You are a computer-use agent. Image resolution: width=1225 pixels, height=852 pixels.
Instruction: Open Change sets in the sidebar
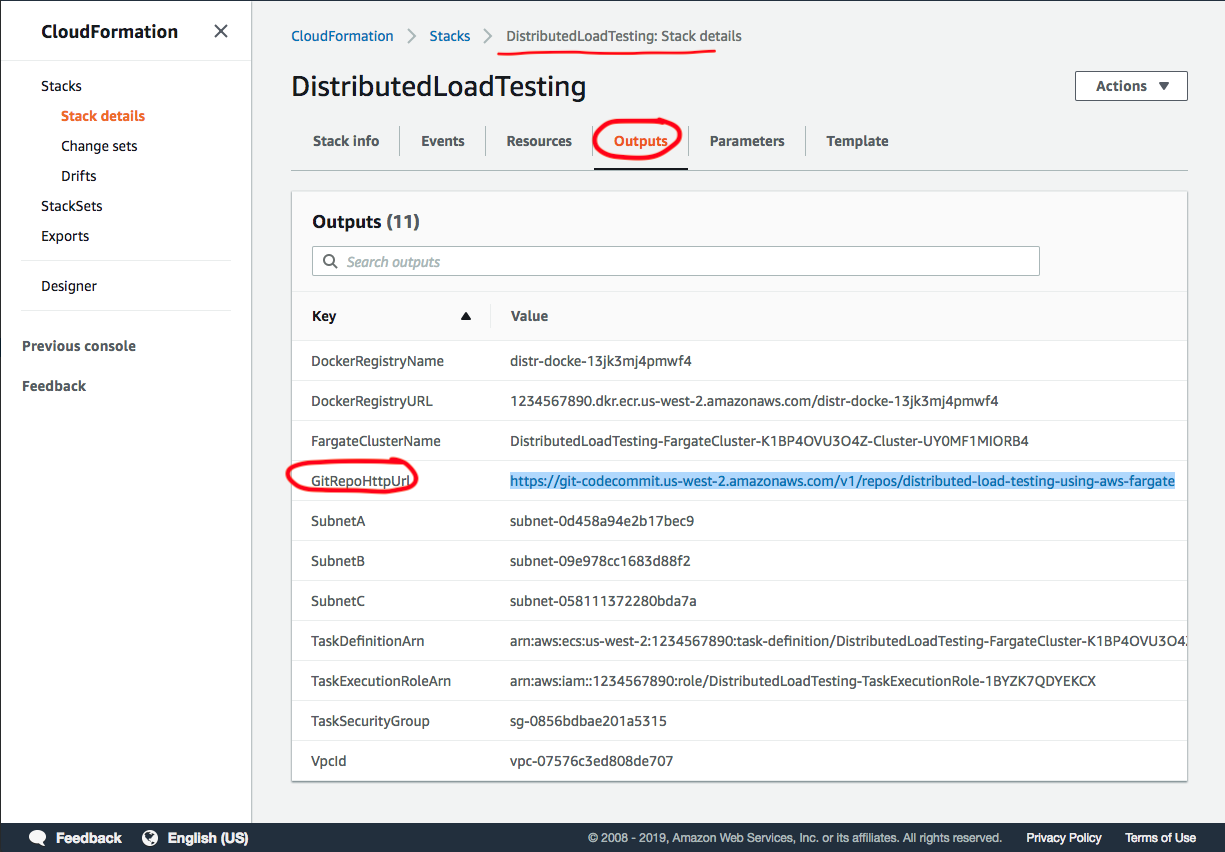tap(99, 146)
